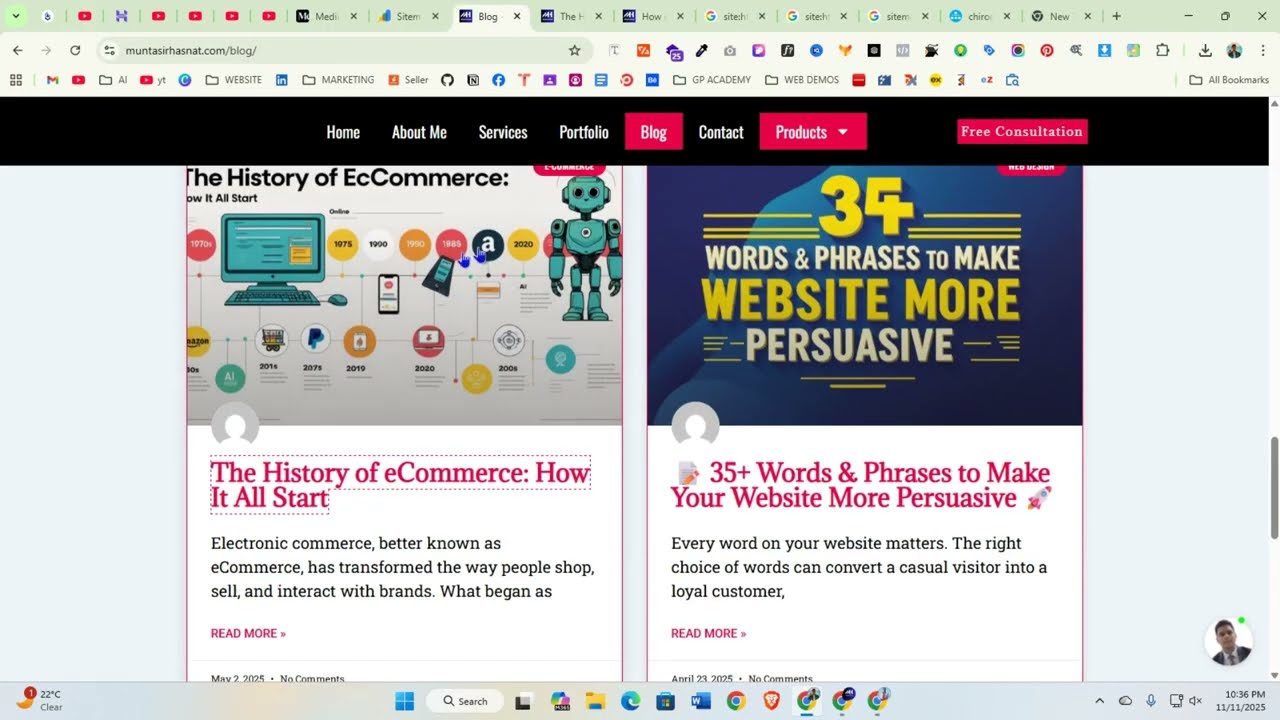Open the GP ACADEMY bookmarks folder

tap(712, 80)
